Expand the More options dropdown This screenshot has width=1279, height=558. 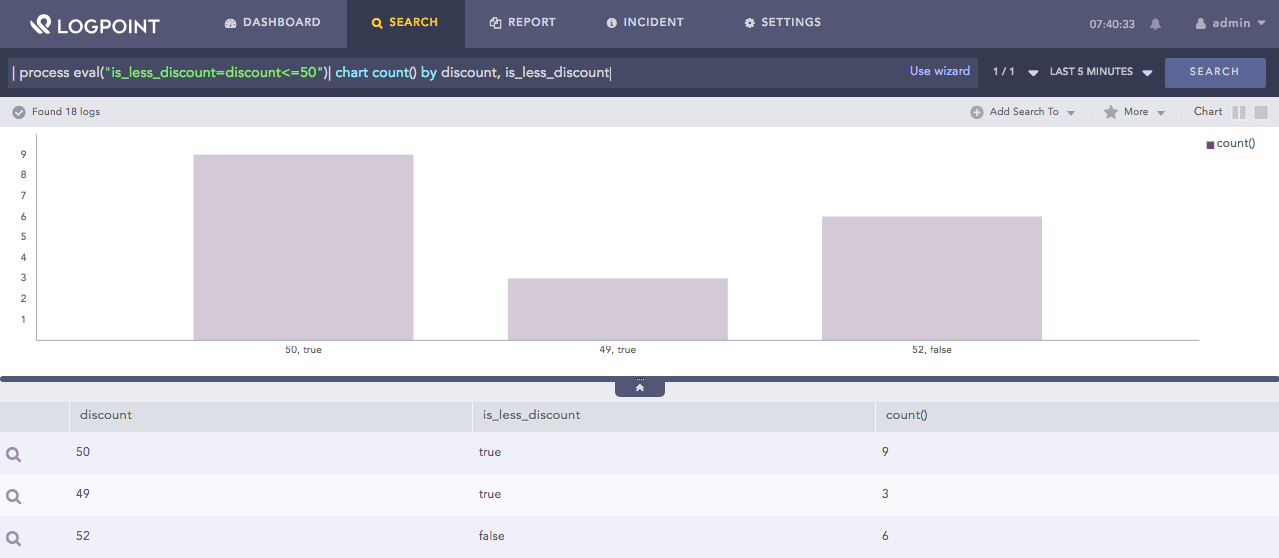1135,112
